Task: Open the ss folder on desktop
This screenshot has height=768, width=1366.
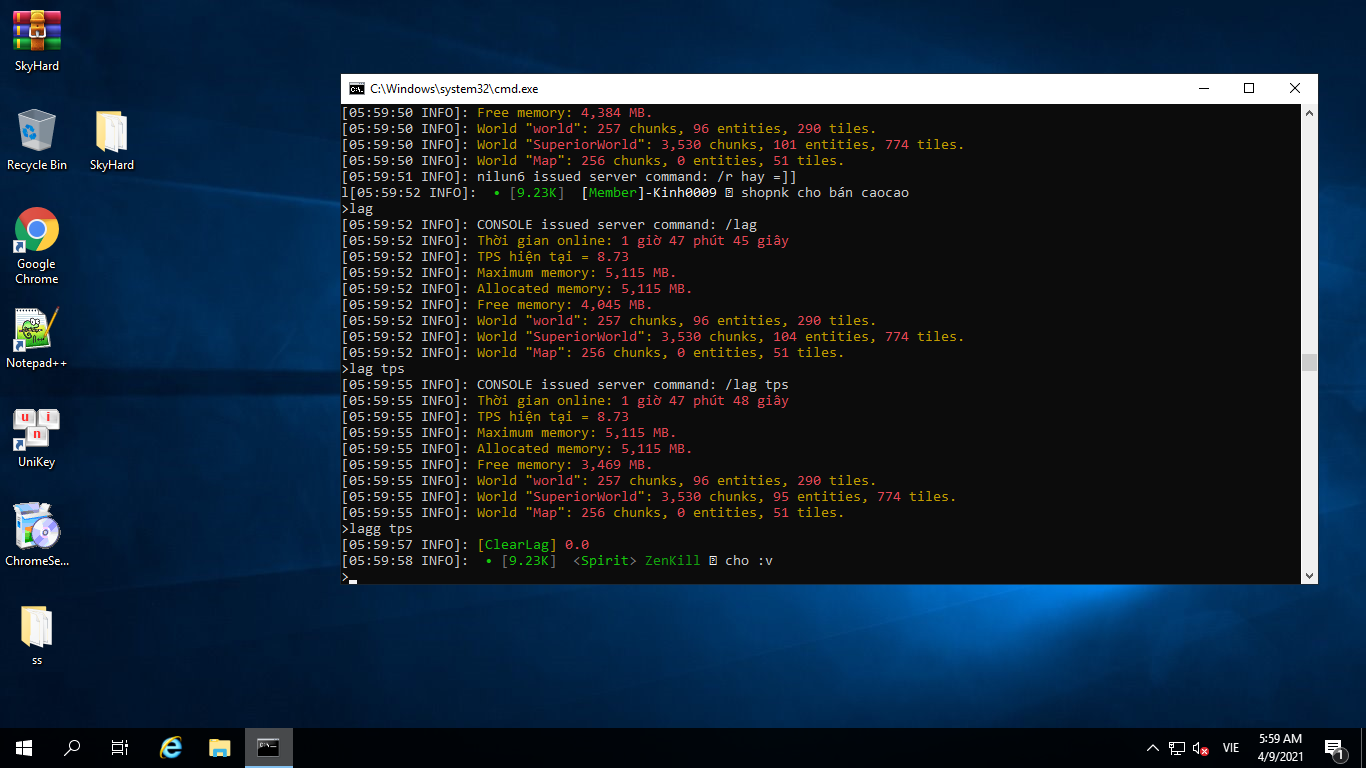Action: [37, 627]
